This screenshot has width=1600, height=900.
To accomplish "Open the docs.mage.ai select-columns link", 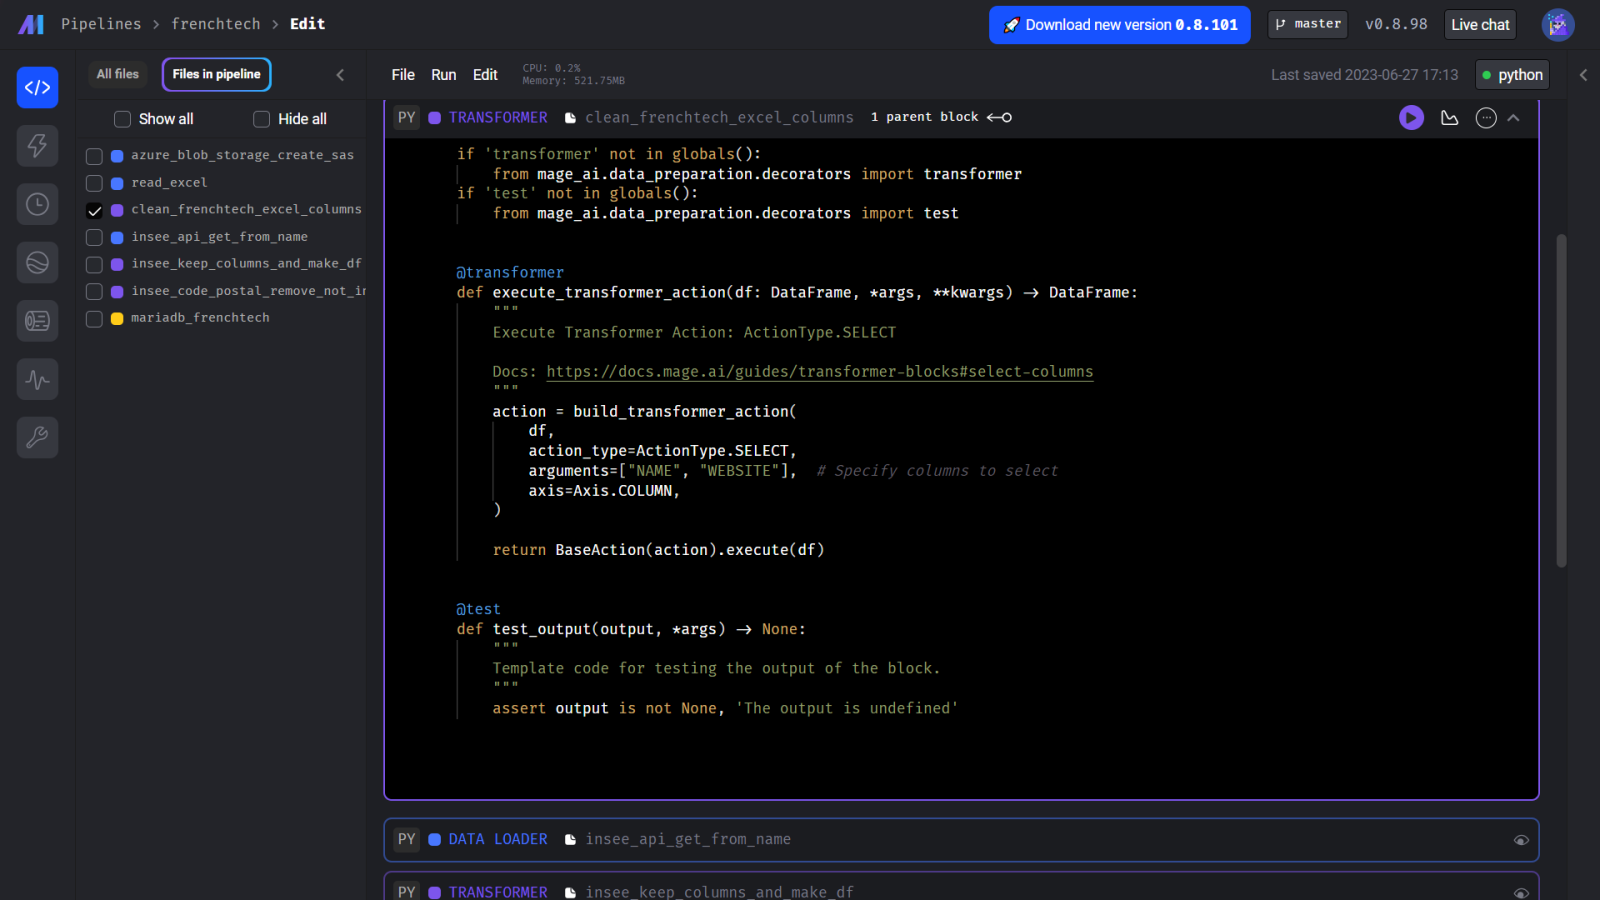I will point(819,372).
